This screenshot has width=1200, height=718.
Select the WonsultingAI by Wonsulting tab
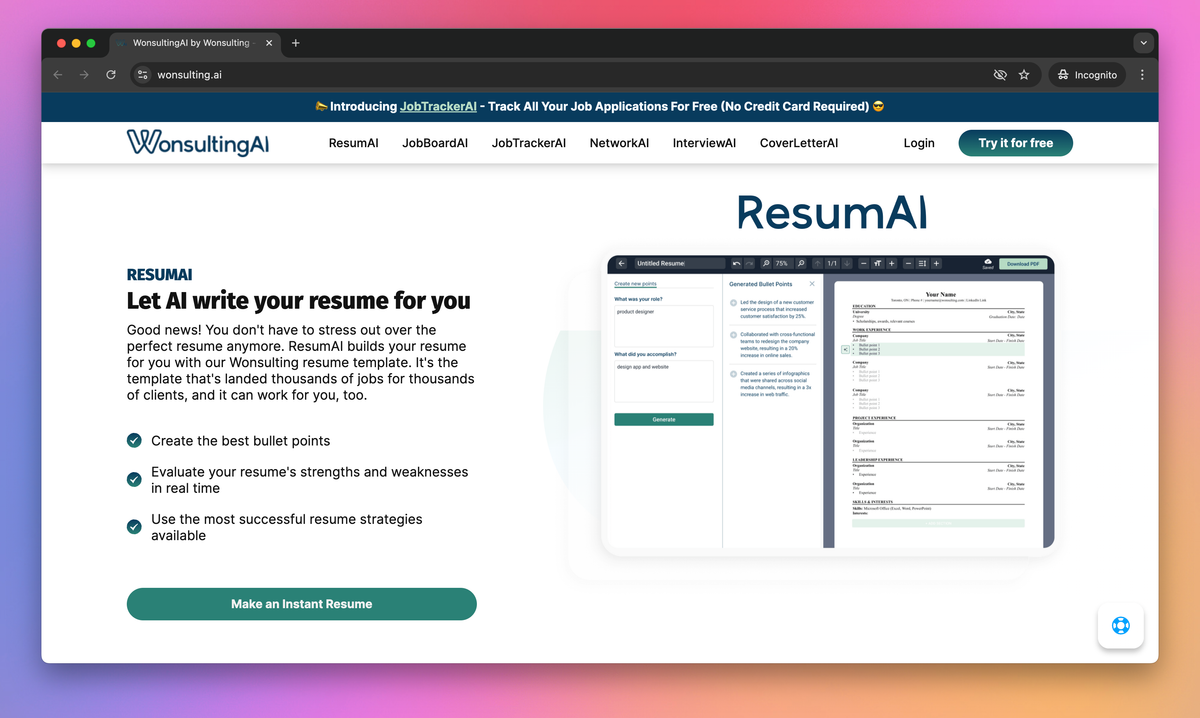coord(193,43)
